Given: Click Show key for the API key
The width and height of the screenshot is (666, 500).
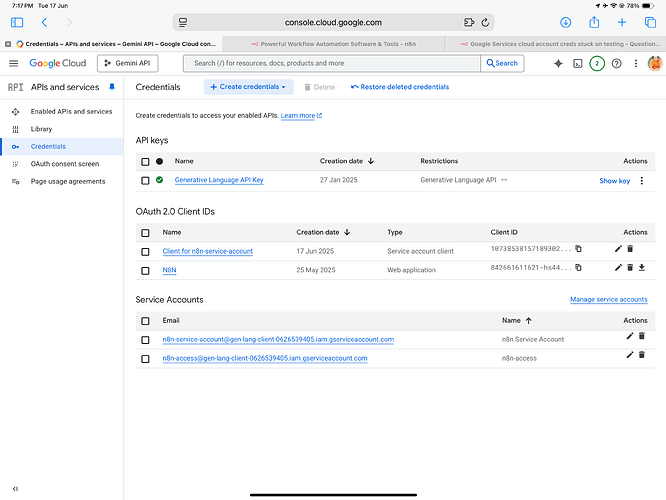Looking at the screenshot, I should pyautogui.click(x=615, y=181).
